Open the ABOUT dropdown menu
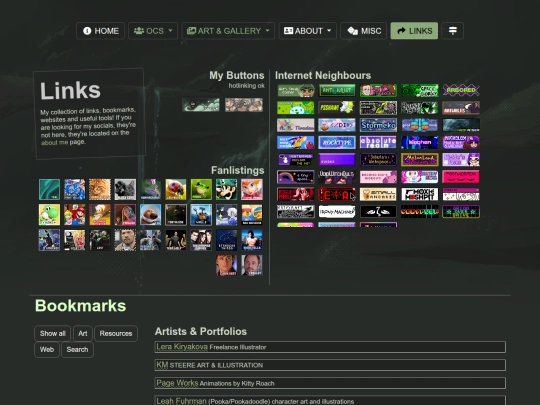 coord(308,31)
